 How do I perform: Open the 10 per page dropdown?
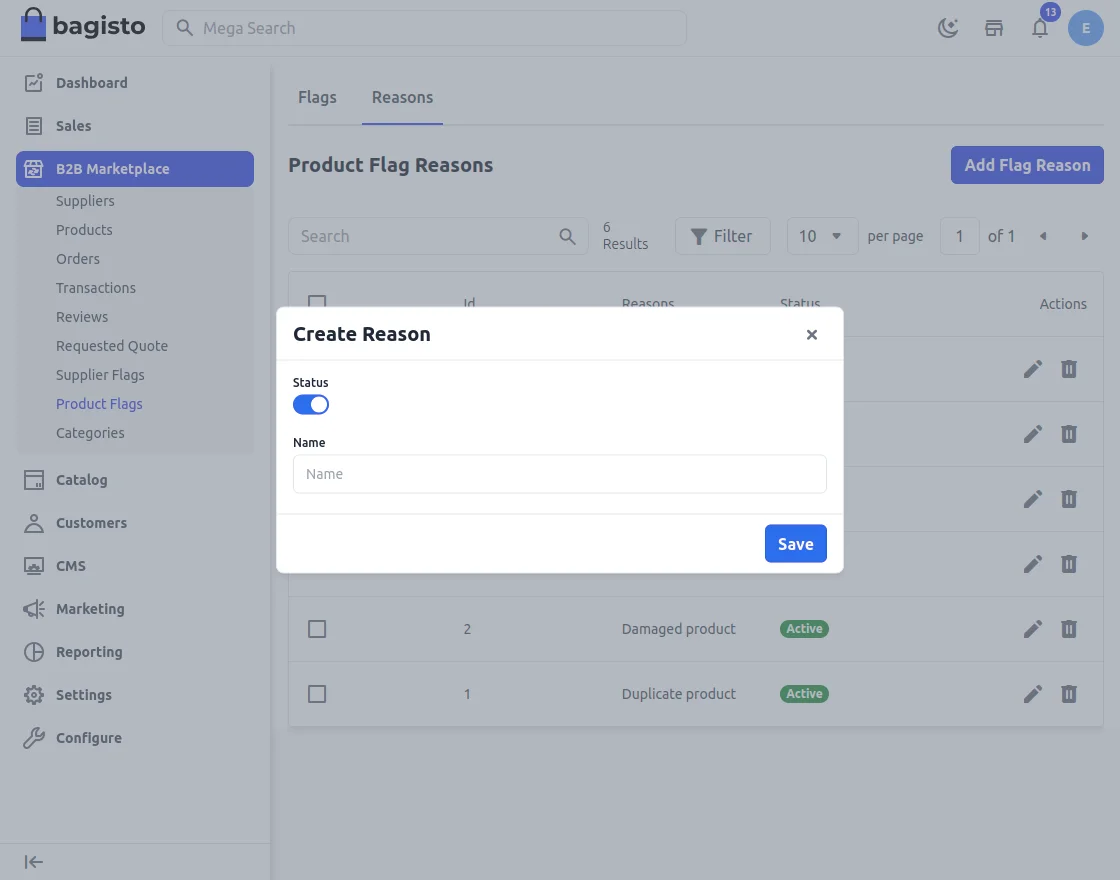pyautogui.click(x=822, y=236)
